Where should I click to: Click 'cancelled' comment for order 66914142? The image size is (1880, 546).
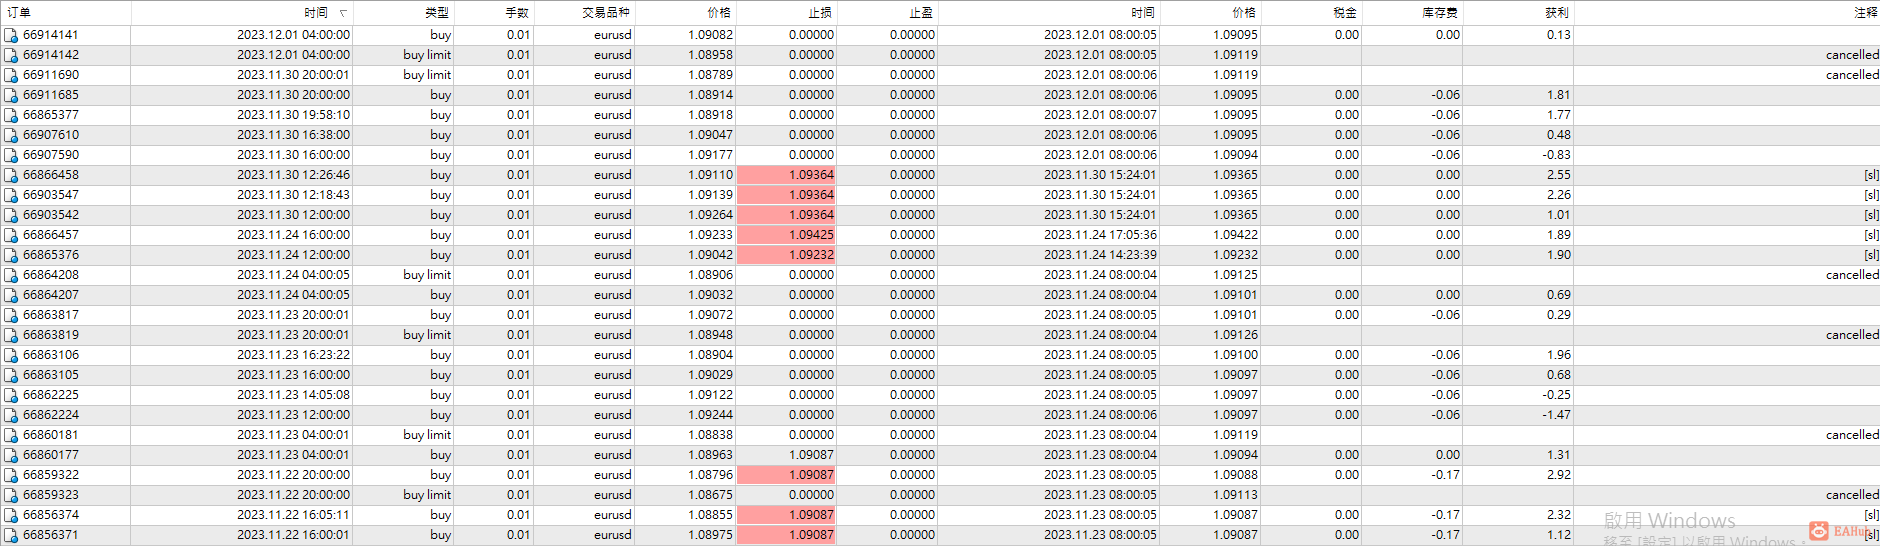(x=1852, y=55)
